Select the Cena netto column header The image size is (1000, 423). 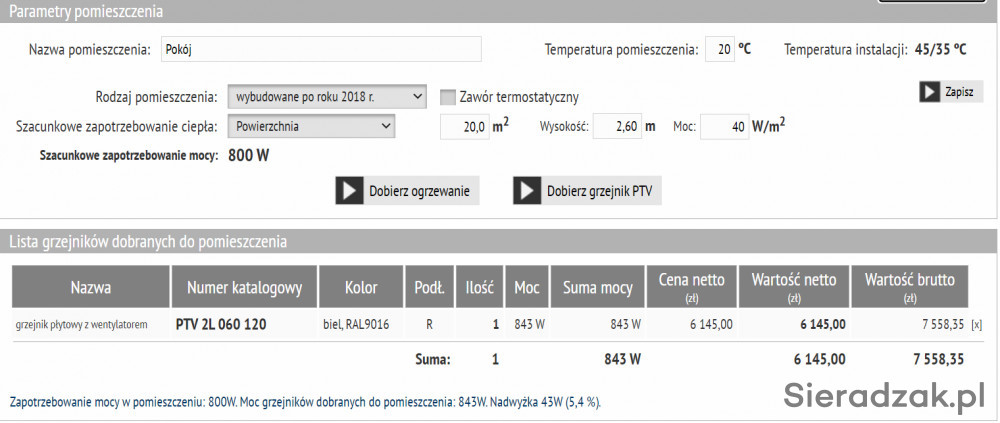point(692,287)
